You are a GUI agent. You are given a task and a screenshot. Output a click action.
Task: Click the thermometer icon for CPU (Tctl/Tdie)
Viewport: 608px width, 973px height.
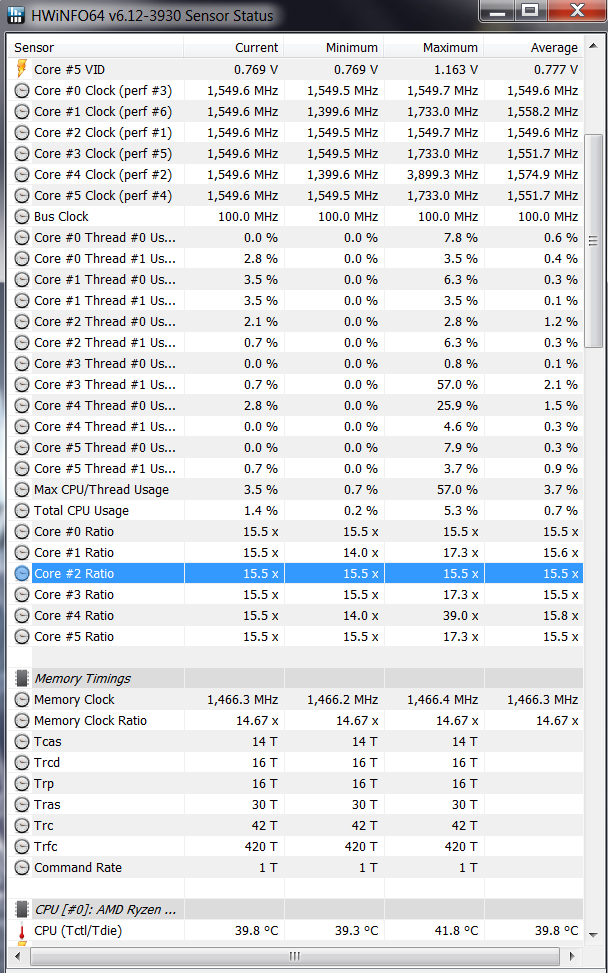tap(22, 931)
